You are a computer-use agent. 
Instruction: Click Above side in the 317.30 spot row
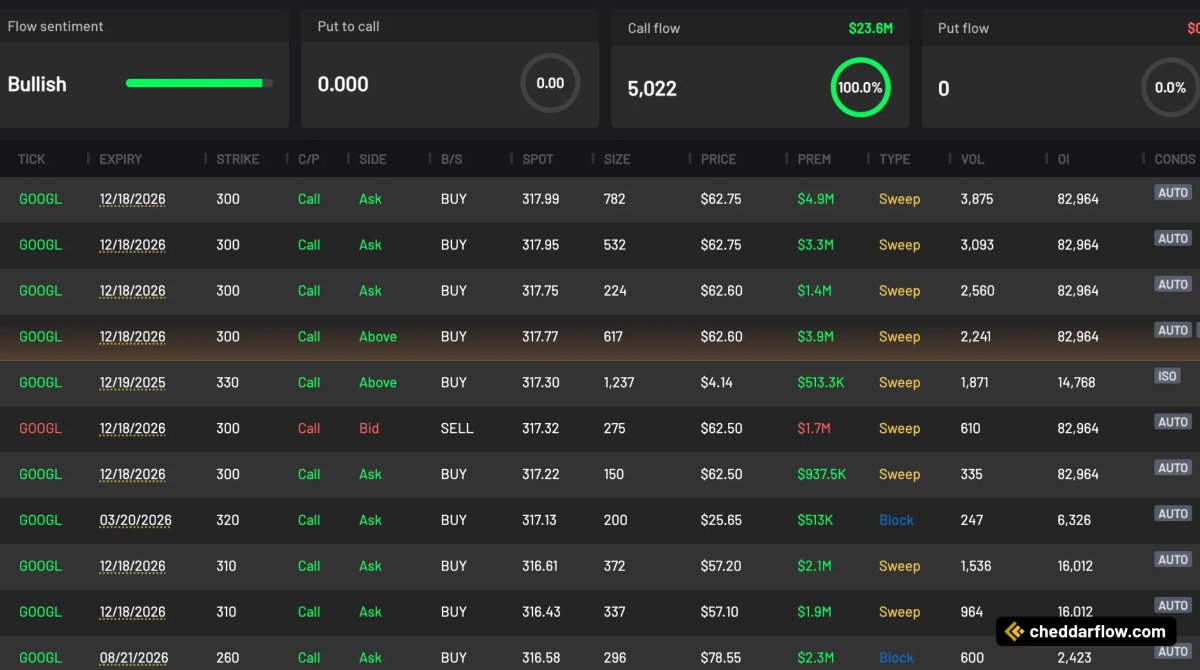click(378, 382)
